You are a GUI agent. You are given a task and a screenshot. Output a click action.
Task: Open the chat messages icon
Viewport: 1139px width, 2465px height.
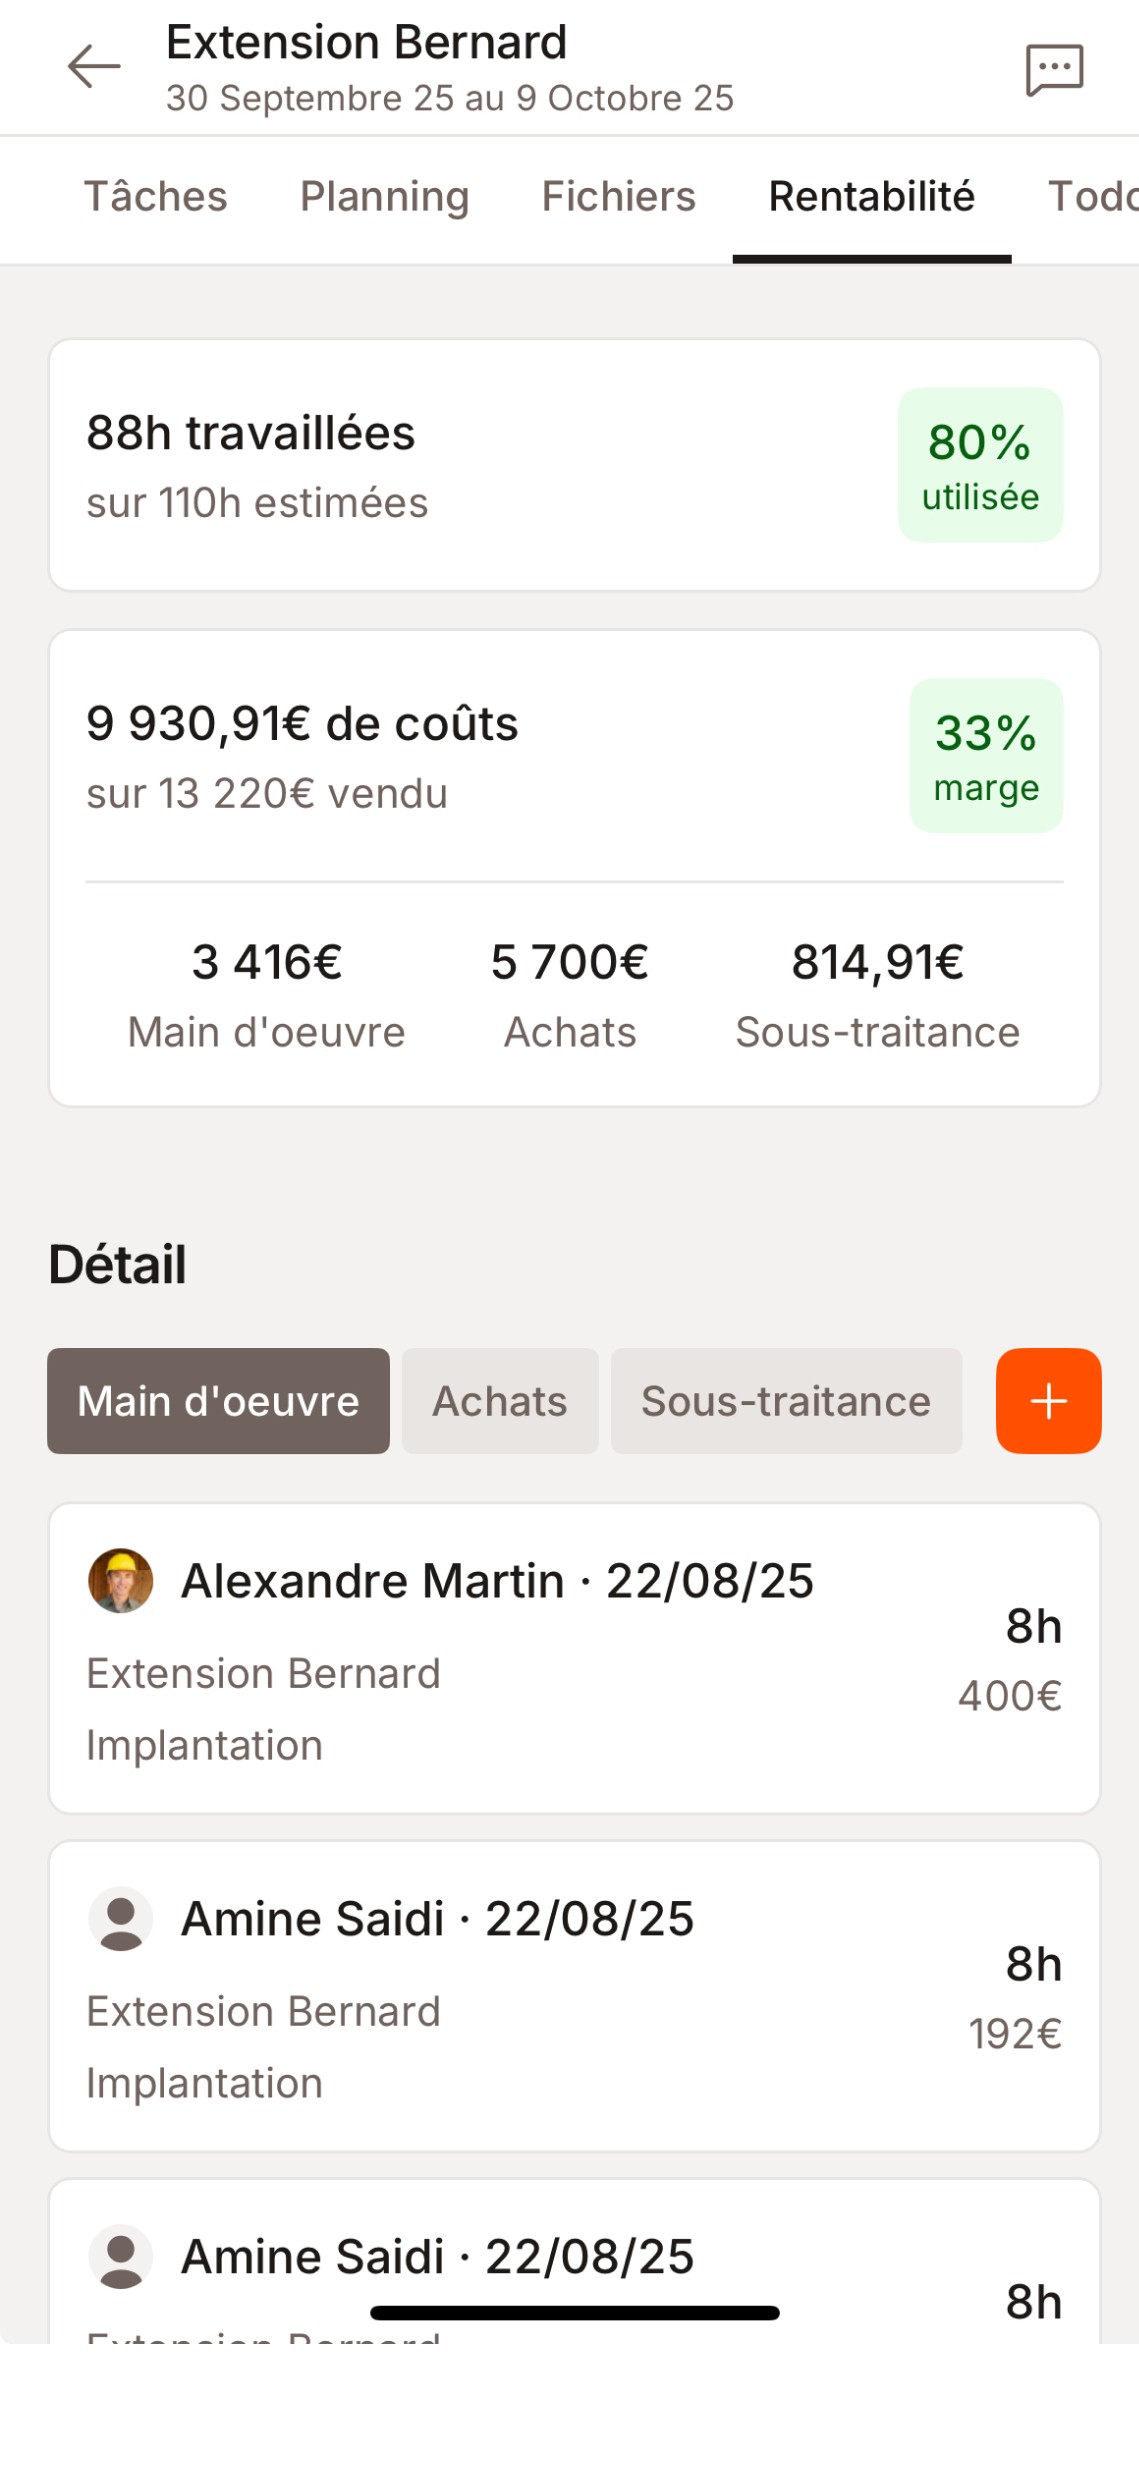(x=1054, y=69)
